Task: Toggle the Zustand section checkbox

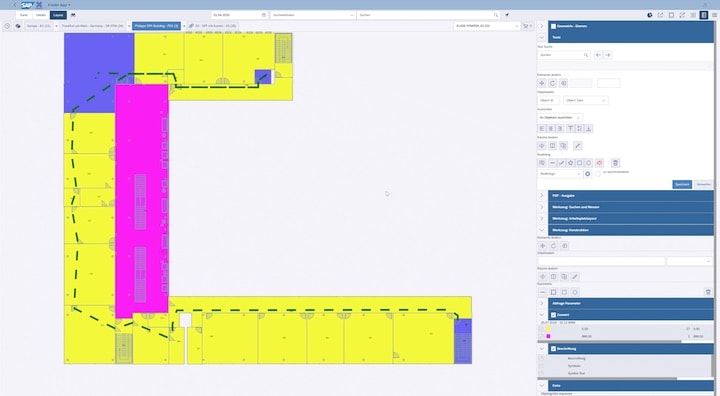Action: pyautogui.click(x=553, y=315)
